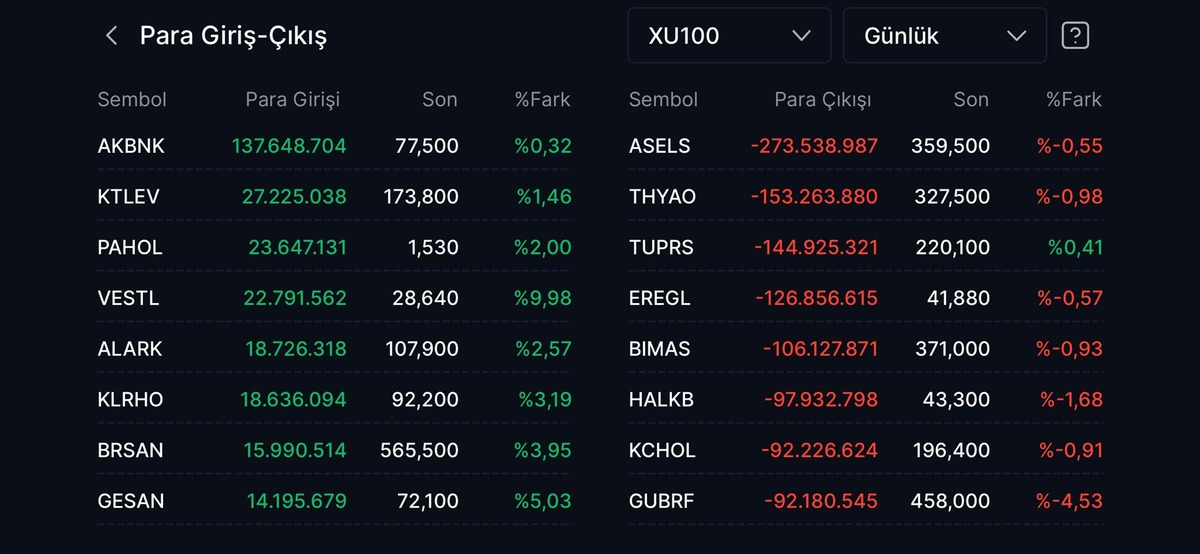
Task: Select the THYAO symbol
Action: click(662, 197)
